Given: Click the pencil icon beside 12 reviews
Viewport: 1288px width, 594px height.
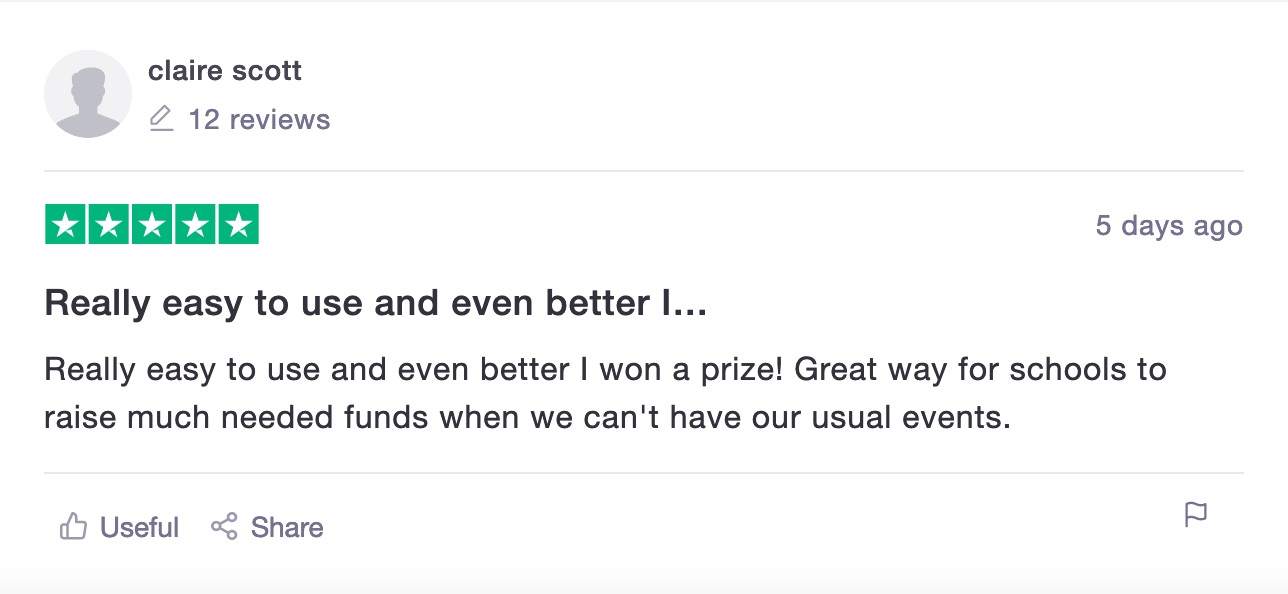Looking at the screenshot, I should click(x=161, y=119).
